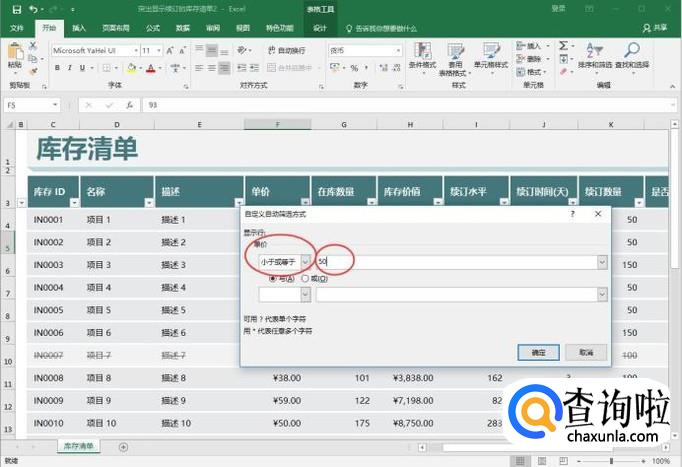Select the 或(O) radio button
The width and height of the screenshot is (682, 467).
tap(305, 279)
